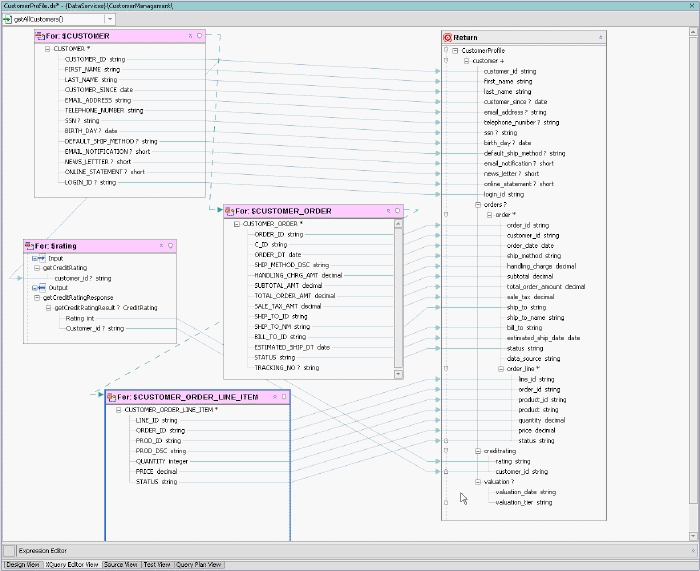Collapse the For: $CUSTOMER block via its arrow icon
The height and width of the screenshot is (571, 700).
click(x=190, y=36)
